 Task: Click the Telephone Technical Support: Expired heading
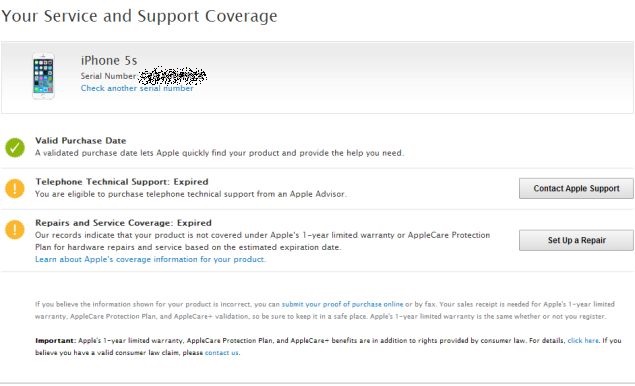click(122, 181)
